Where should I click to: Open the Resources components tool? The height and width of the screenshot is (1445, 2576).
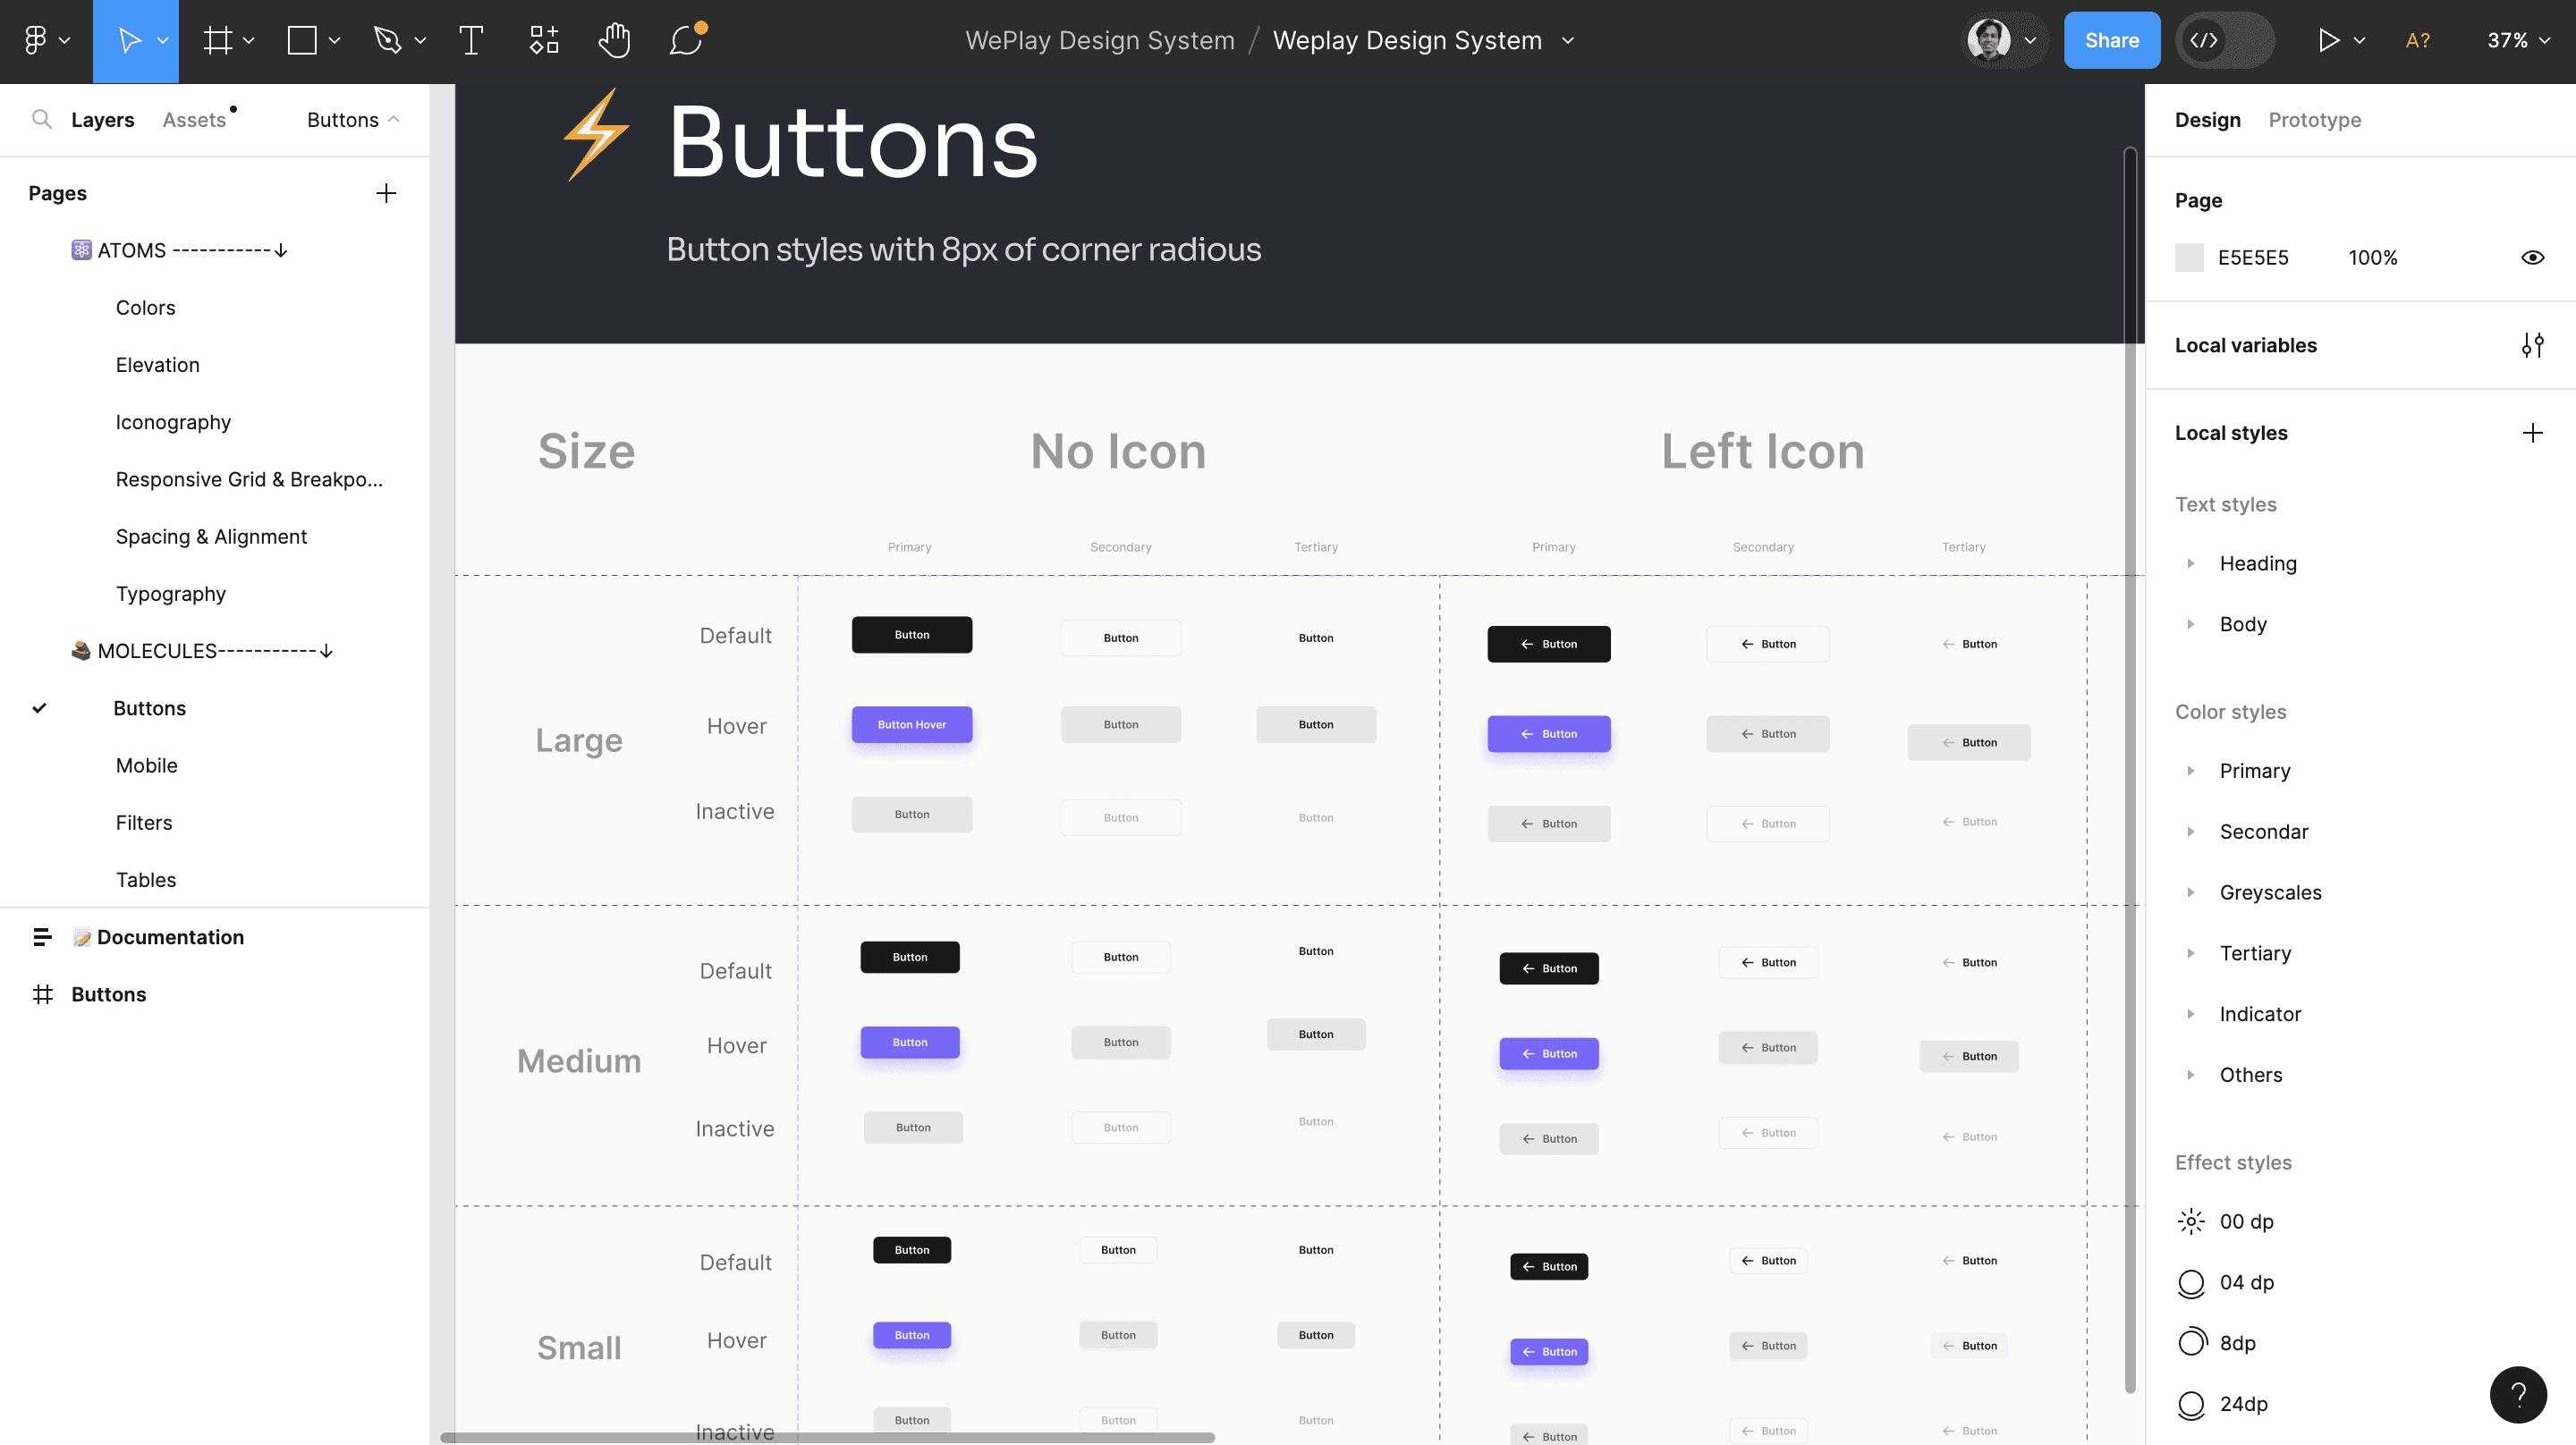click(x=543, y=40)
